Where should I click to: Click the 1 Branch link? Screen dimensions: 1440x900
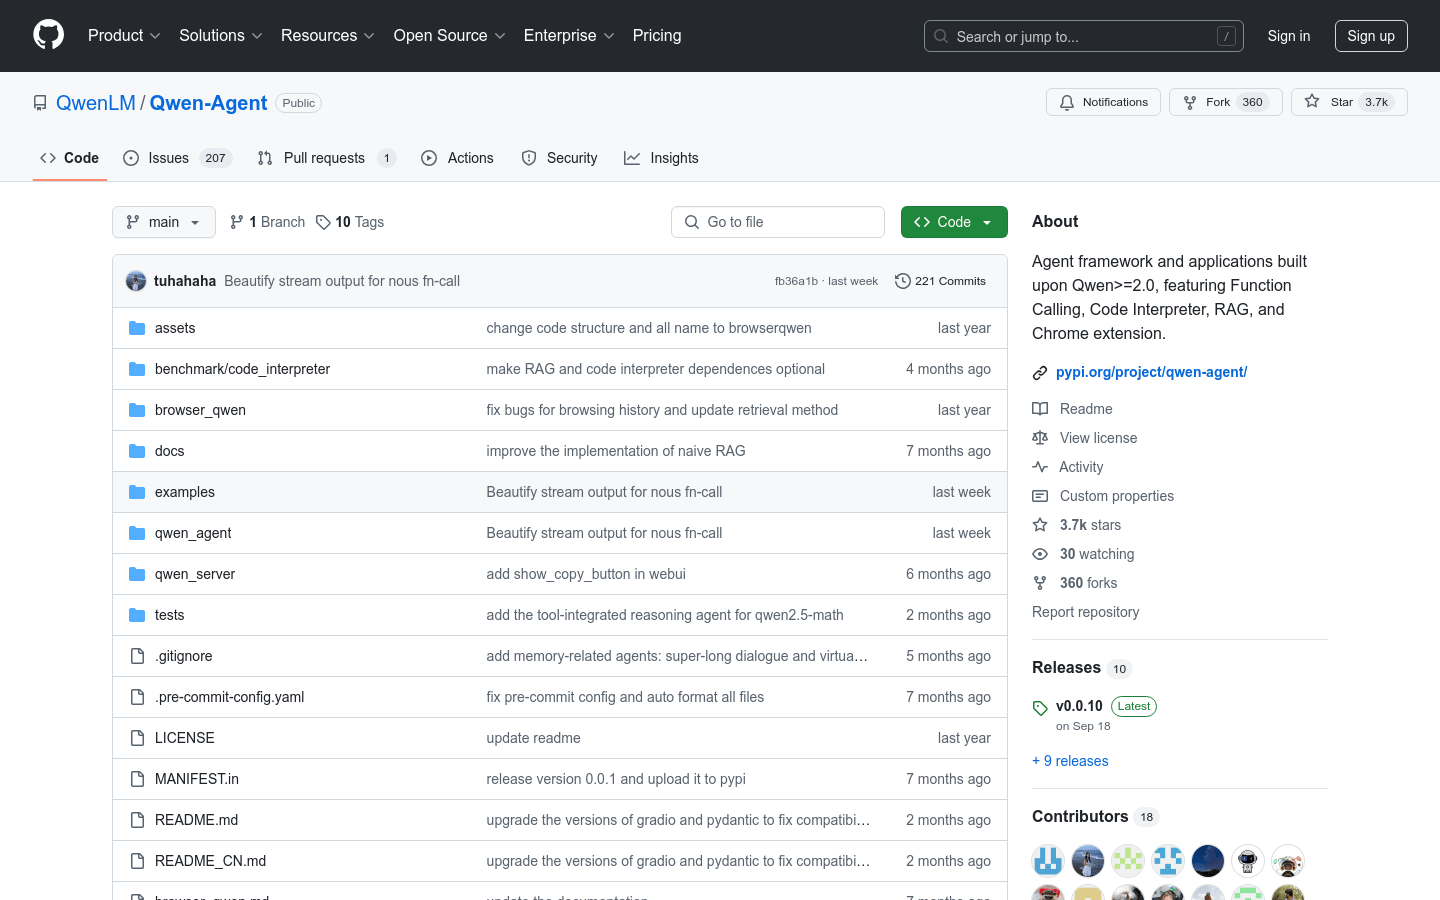click(267, 222)
